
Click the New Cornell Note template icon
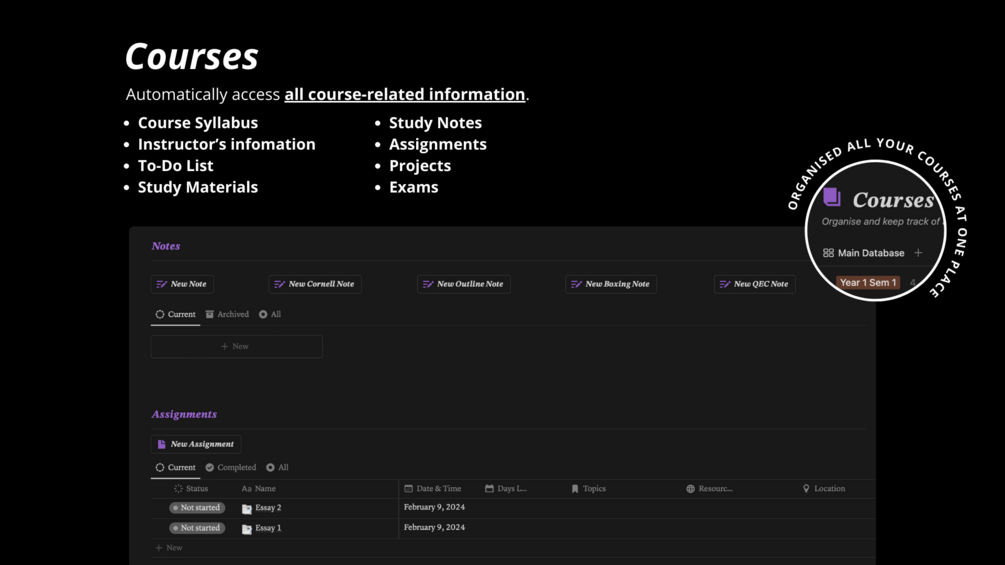(x=280, y=284)
